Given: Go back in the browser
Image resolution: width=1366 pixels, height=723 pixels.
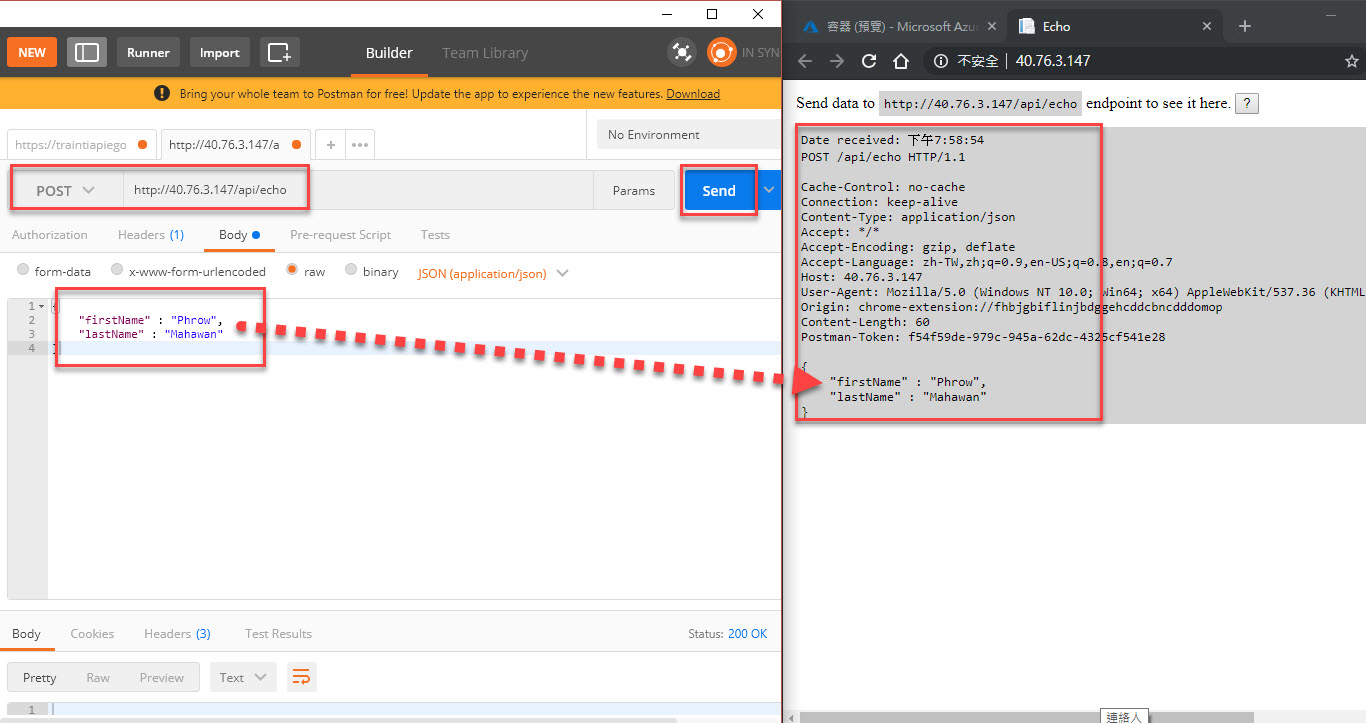Looking at the screenshot, I should click(805, 61).
